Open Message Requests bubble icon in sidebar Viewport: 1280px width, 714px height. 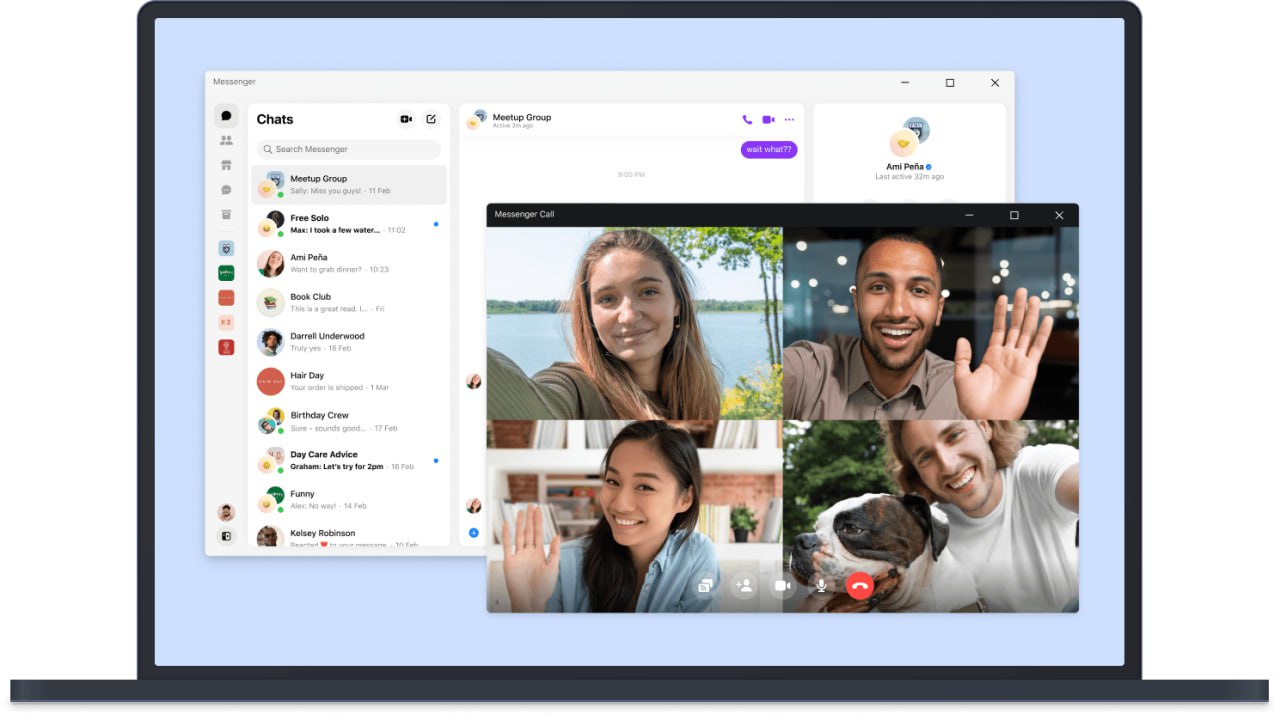coord(227,190)
